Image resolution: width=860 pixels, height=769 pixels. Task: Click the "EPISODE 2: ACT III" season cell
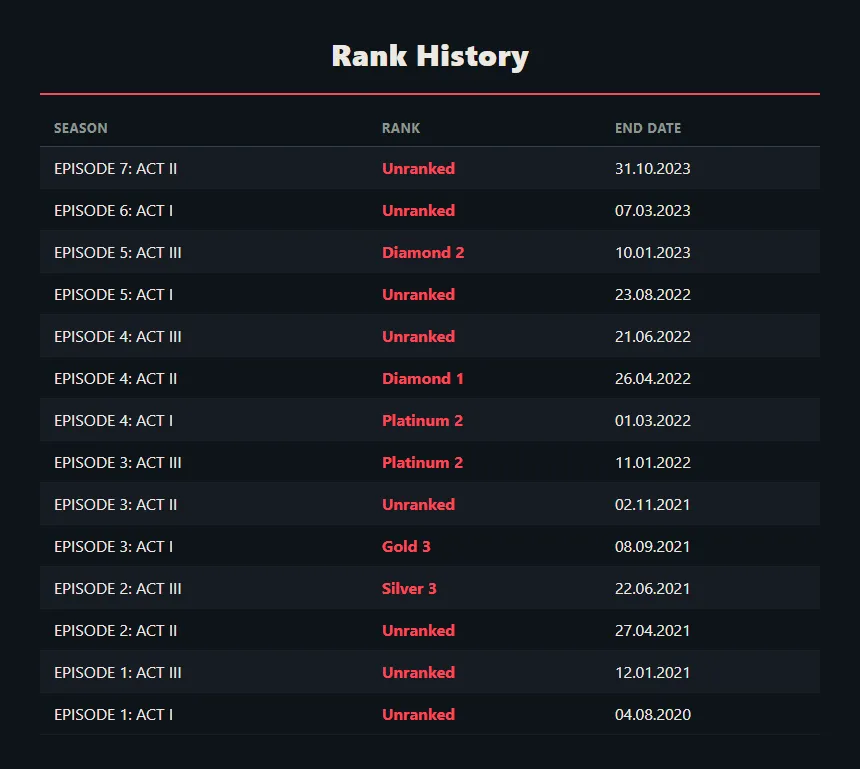117,589
